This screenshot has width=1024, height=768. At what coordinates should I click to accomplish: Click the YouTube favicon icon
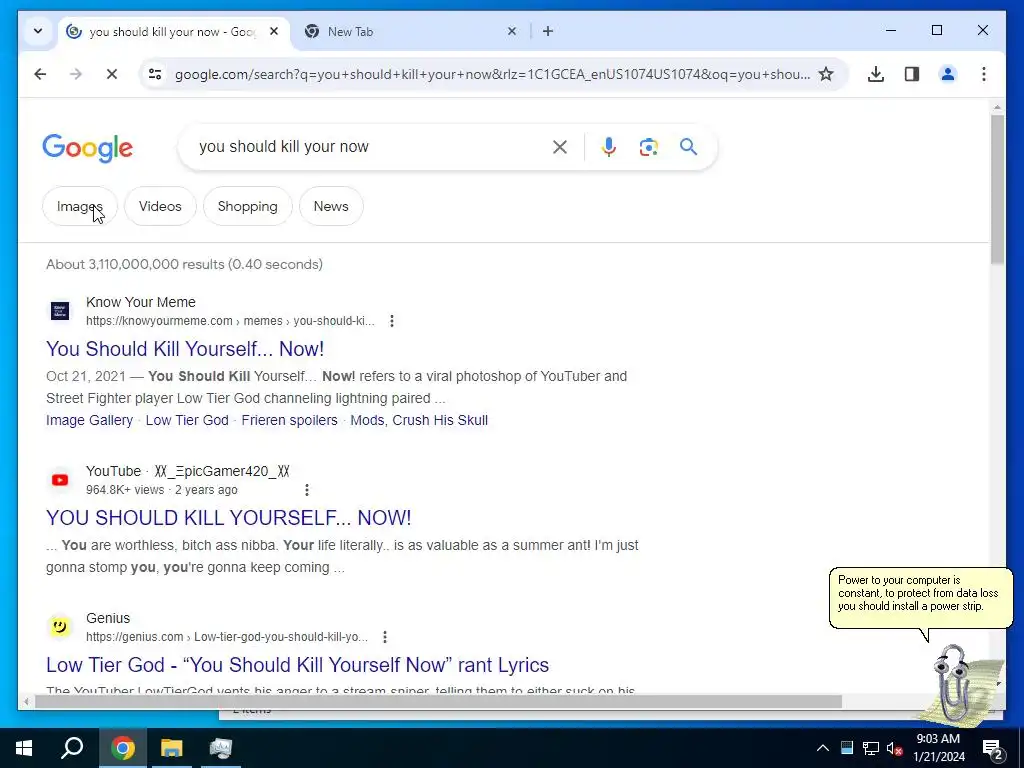click(60, 480)
